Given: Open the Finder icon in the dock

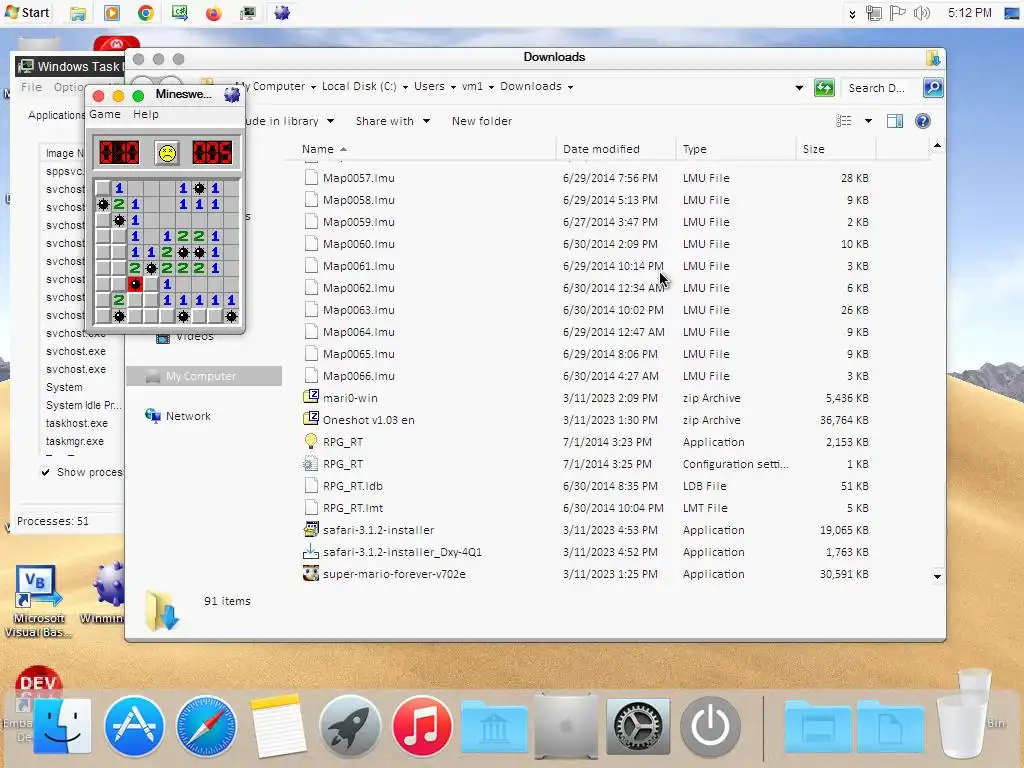Looking at the screenshot, I should click(x=62, y=726).
